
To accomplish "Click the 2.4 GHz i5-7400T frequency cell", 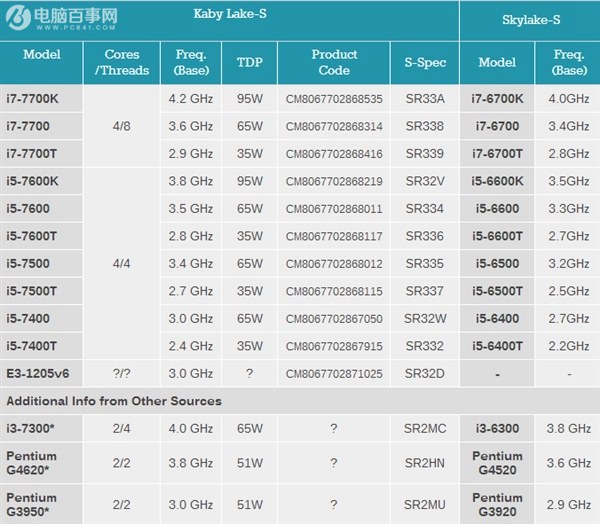I will 191,346.
